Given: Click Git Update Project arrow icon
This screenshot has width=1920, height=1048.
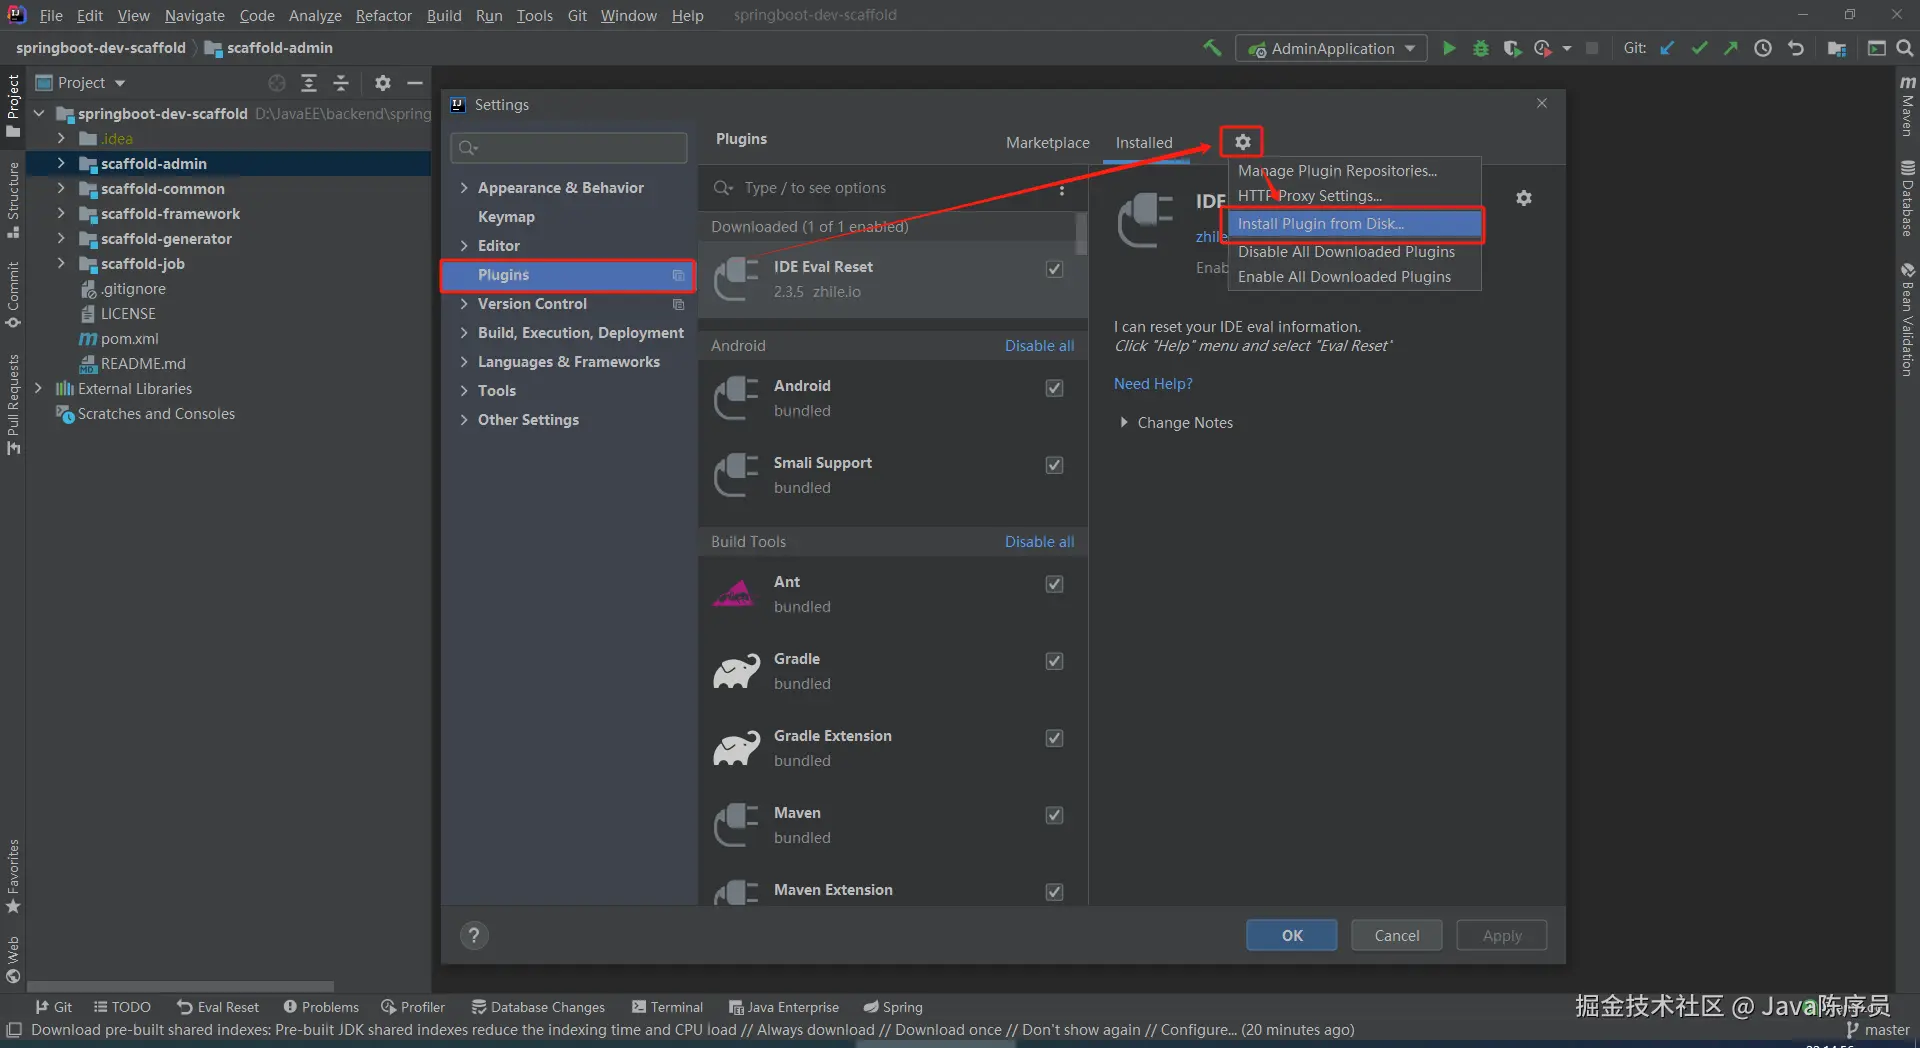Looking at the screenshot, I should pos(1667,48).
